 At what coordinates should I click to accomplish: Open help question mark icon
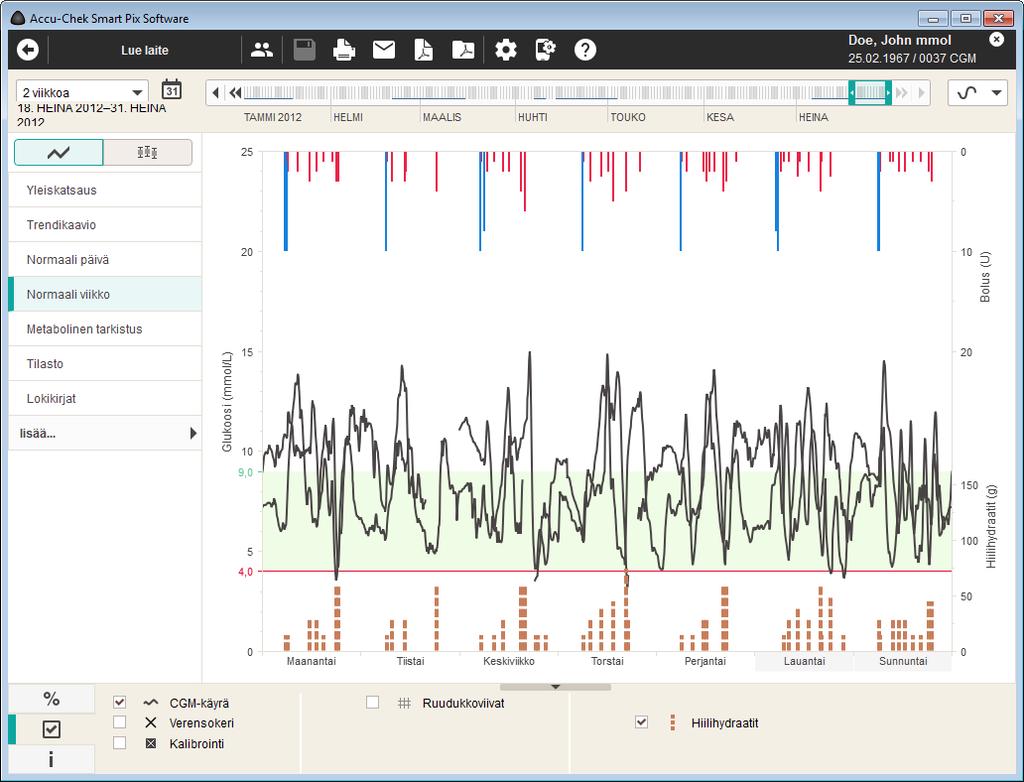[x=585, y=50]
